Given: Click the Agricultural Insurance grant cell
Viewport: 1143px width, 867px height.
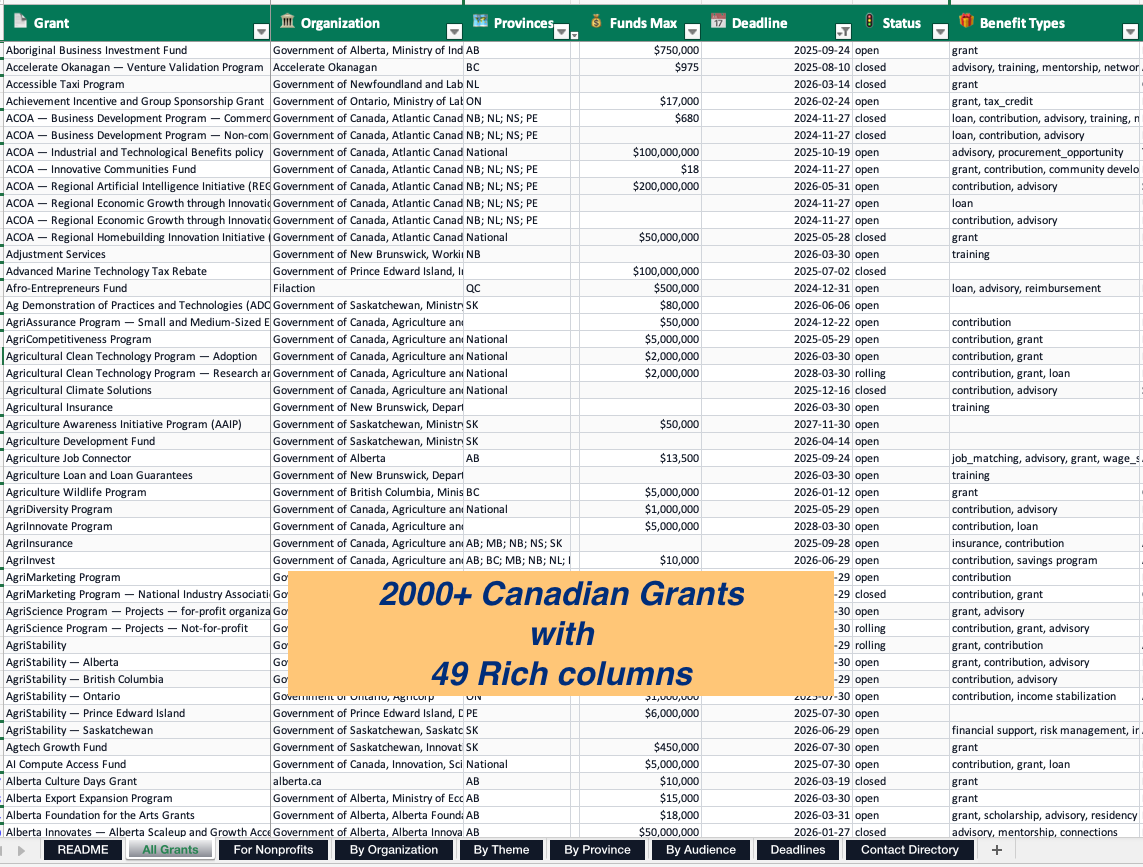Looking at the screenshot, I should tap(137, 408).
